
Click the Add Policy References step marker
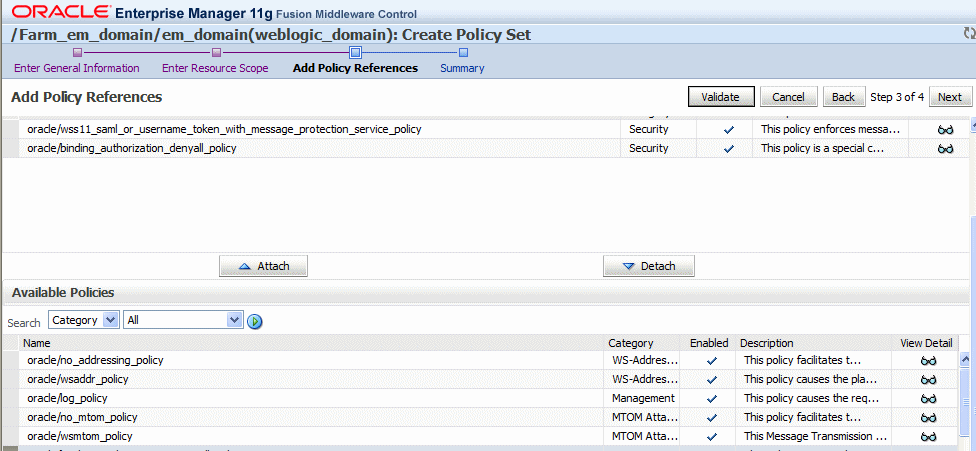click(355, 52)
